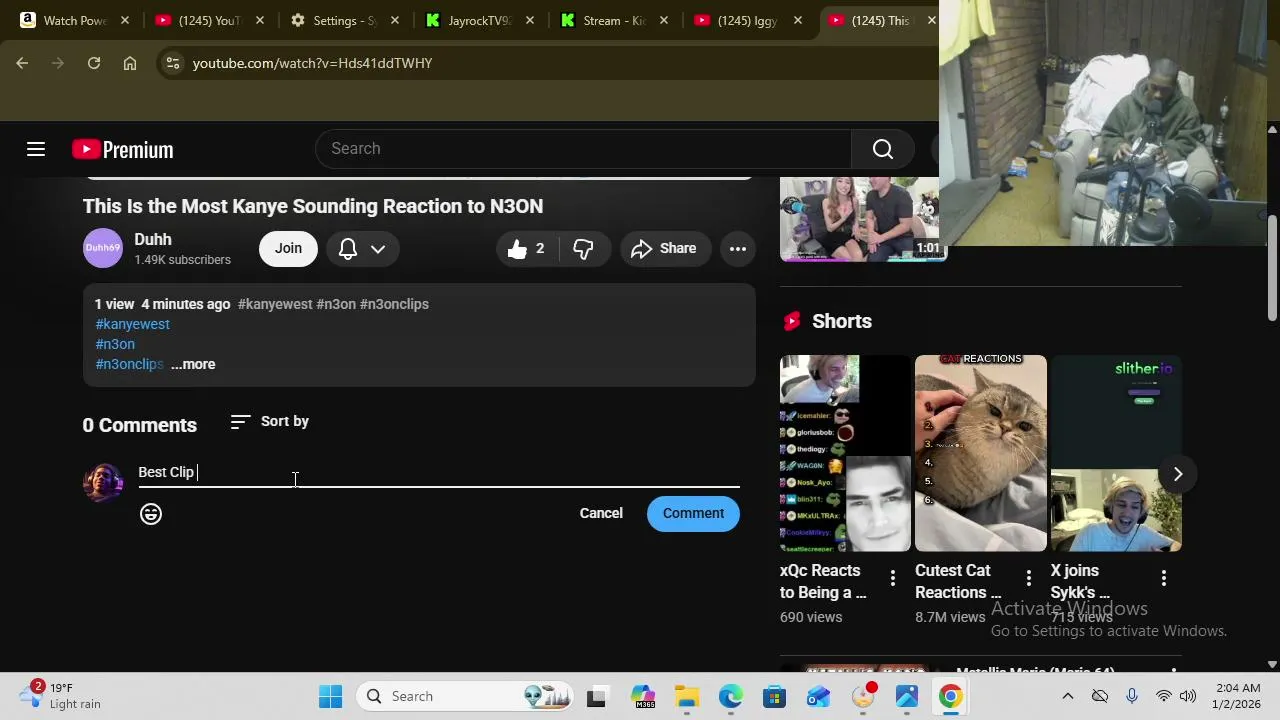Cancel the comment draft

click(601, 513)
